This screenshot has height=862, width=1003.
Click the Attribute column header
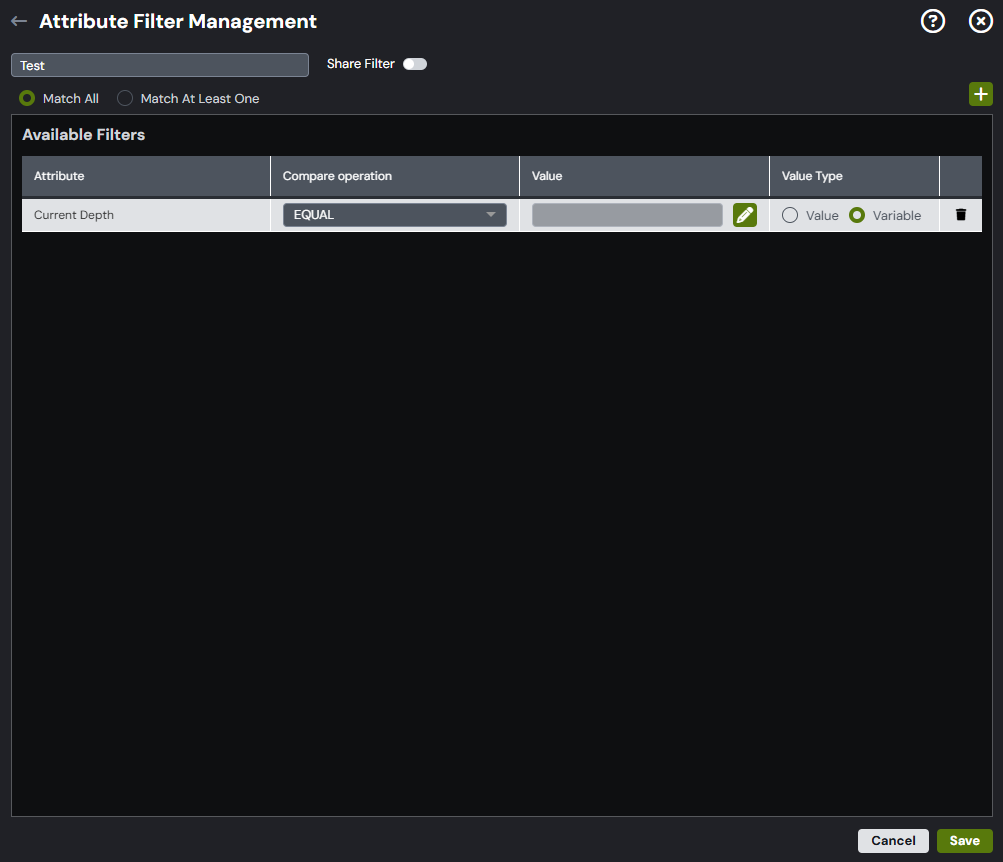coord(146,176)
